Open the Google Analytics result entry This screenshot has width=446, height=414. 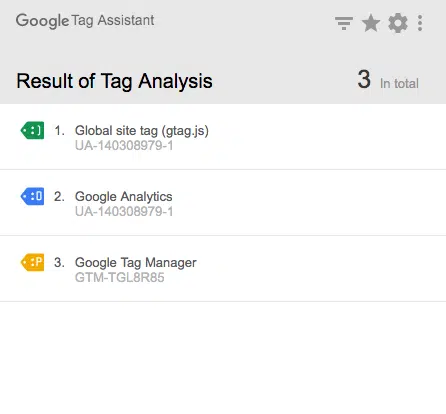(x=223, y=203)
